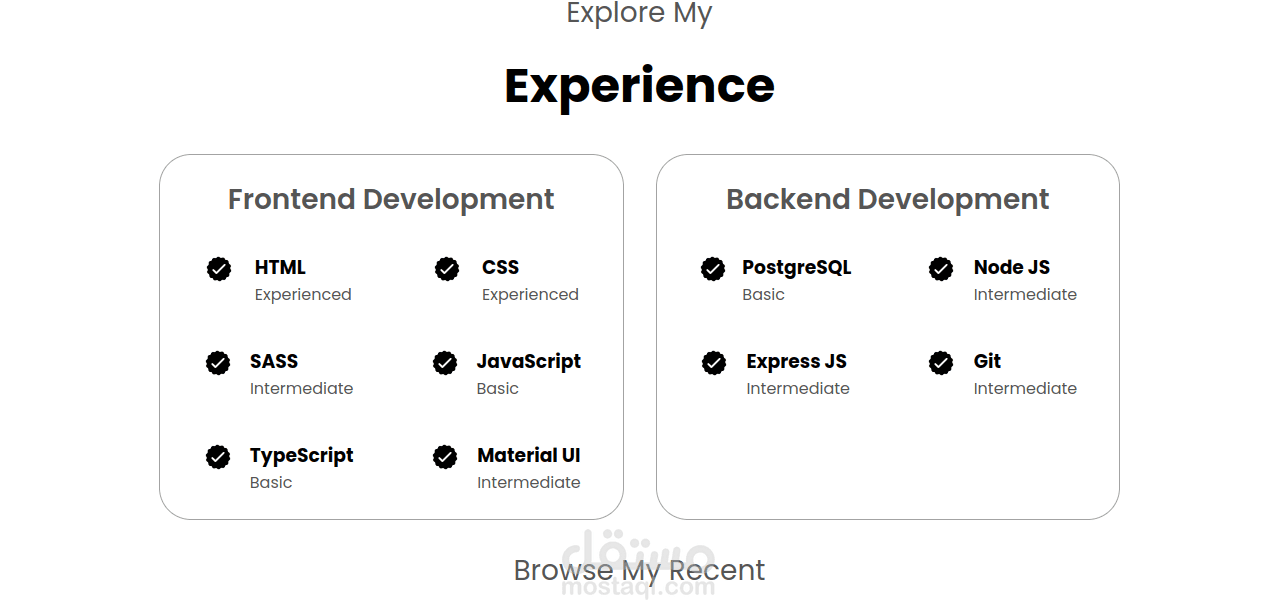Image resolution: width=1277 pixels, height=612 pixels.
Task: Click the Backend Development heading
Action: point(887,199)
